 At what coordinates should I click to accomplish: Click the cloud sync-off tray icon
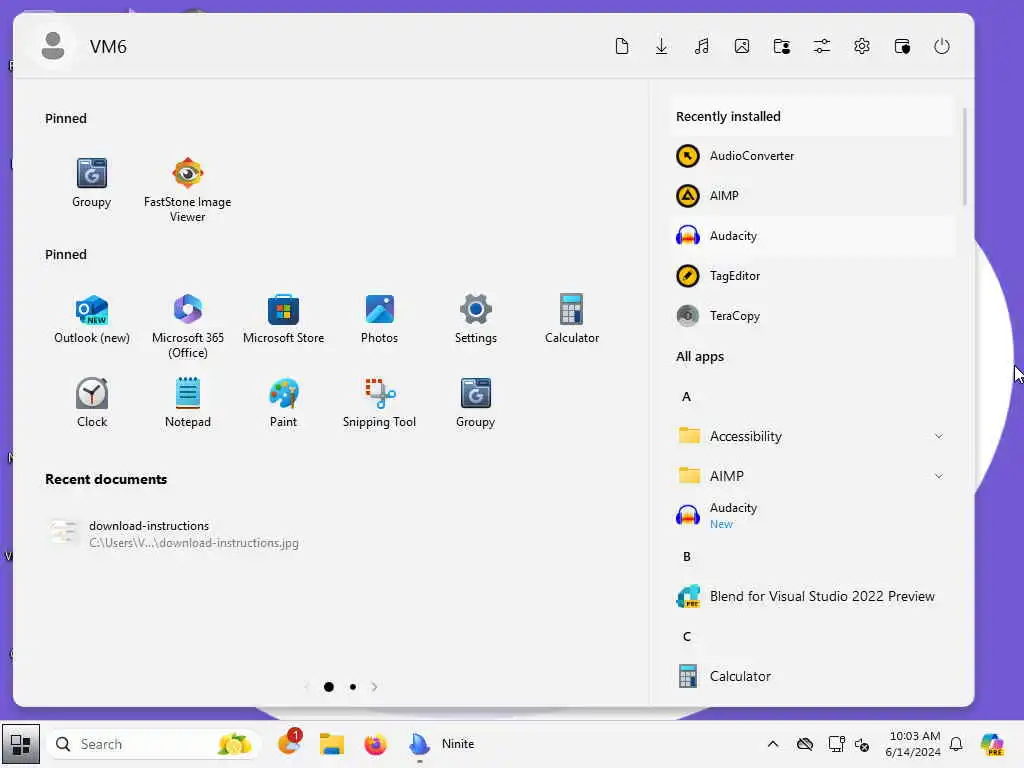tap(805, 744)
